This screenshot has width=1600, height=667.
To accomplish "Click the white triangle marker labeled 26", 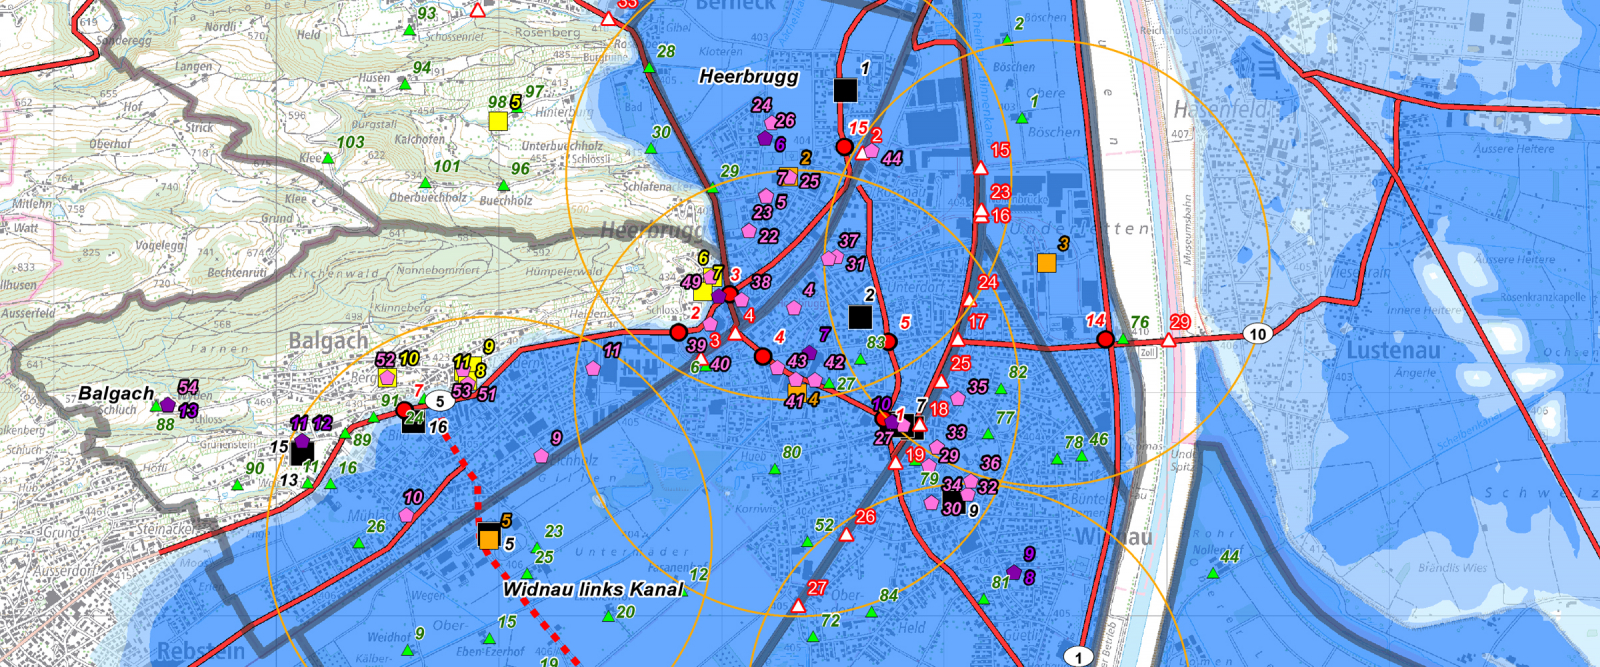I will [847, 535].
